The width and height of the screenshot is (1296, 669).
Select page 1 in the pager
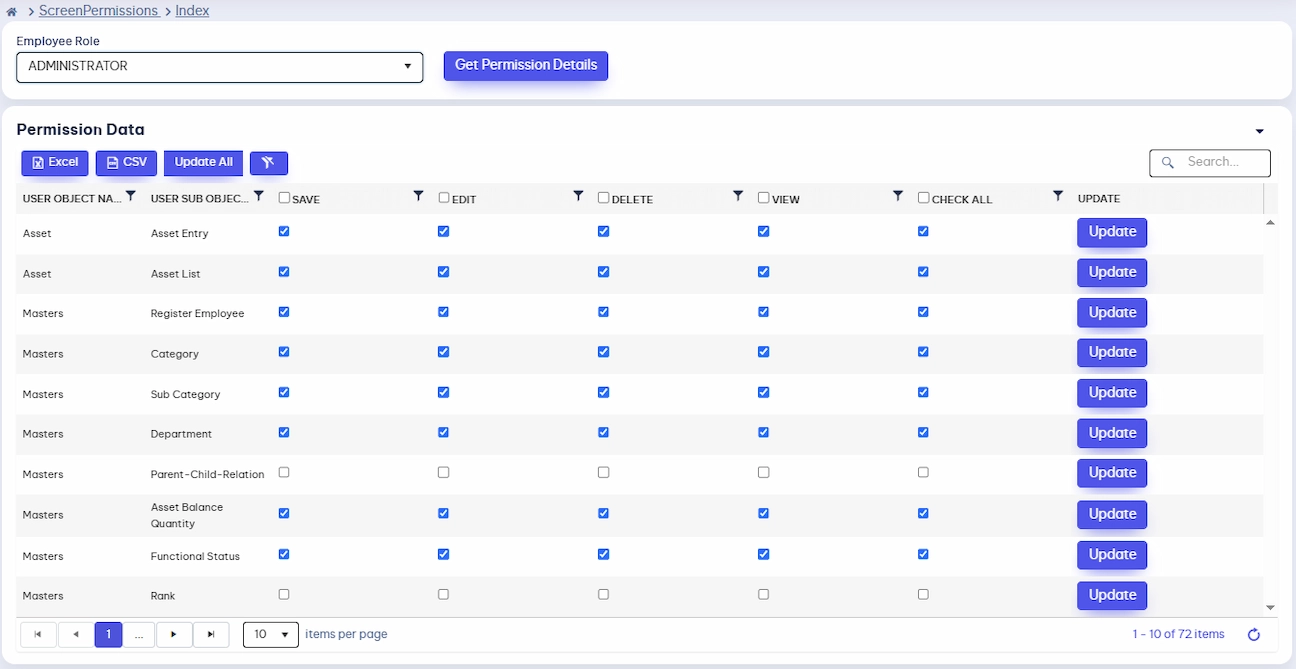click(108, 634)
